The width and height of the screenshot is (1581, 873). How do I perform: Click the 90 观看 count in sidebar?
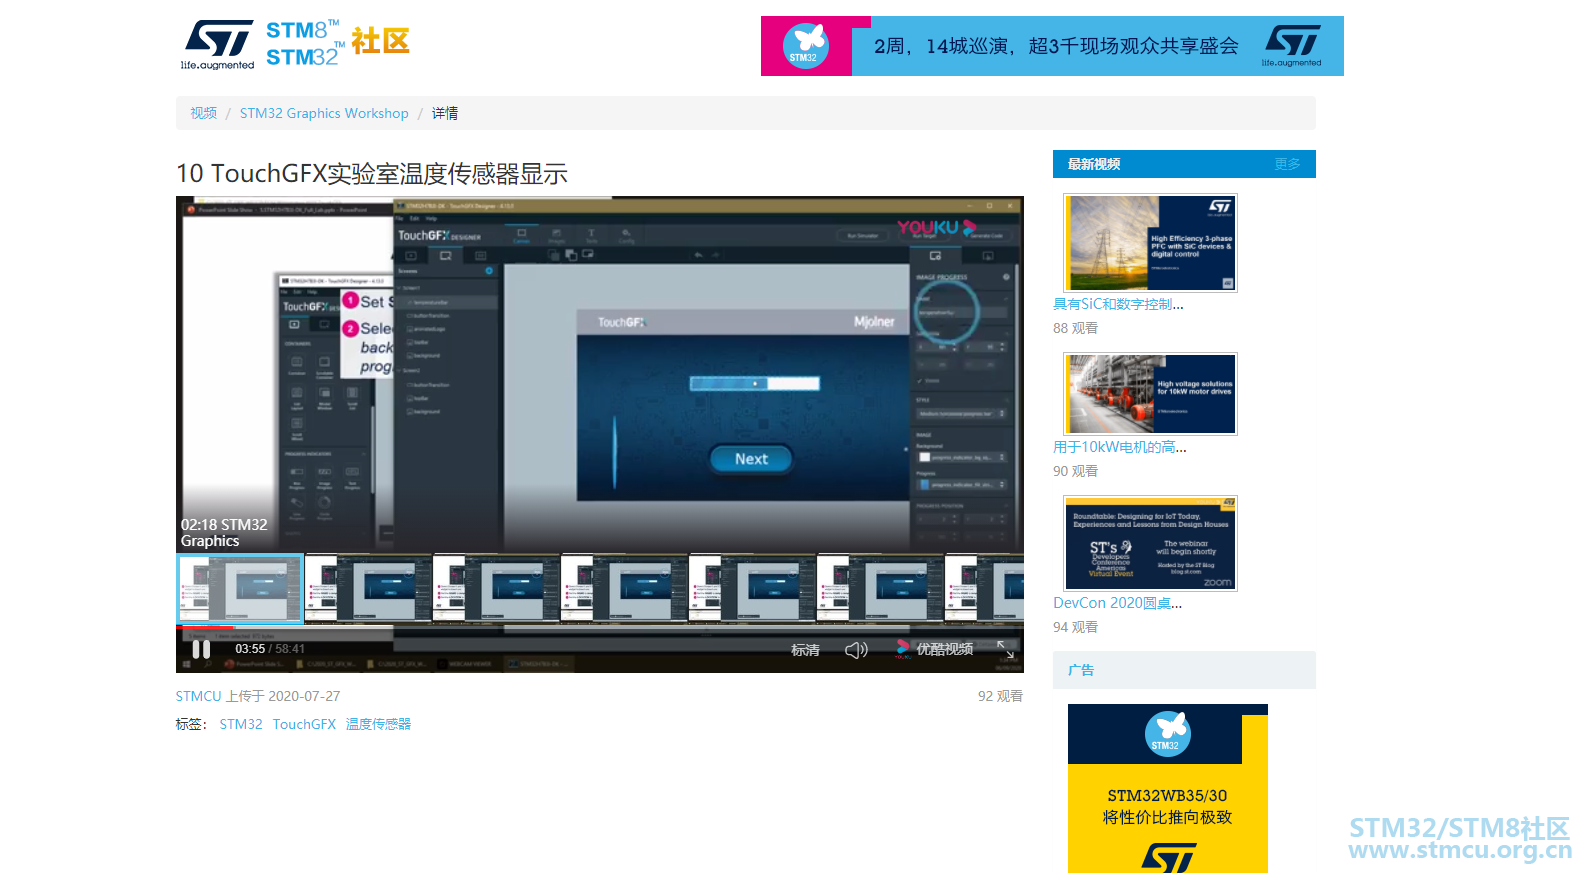click(x=1075, y=471)
